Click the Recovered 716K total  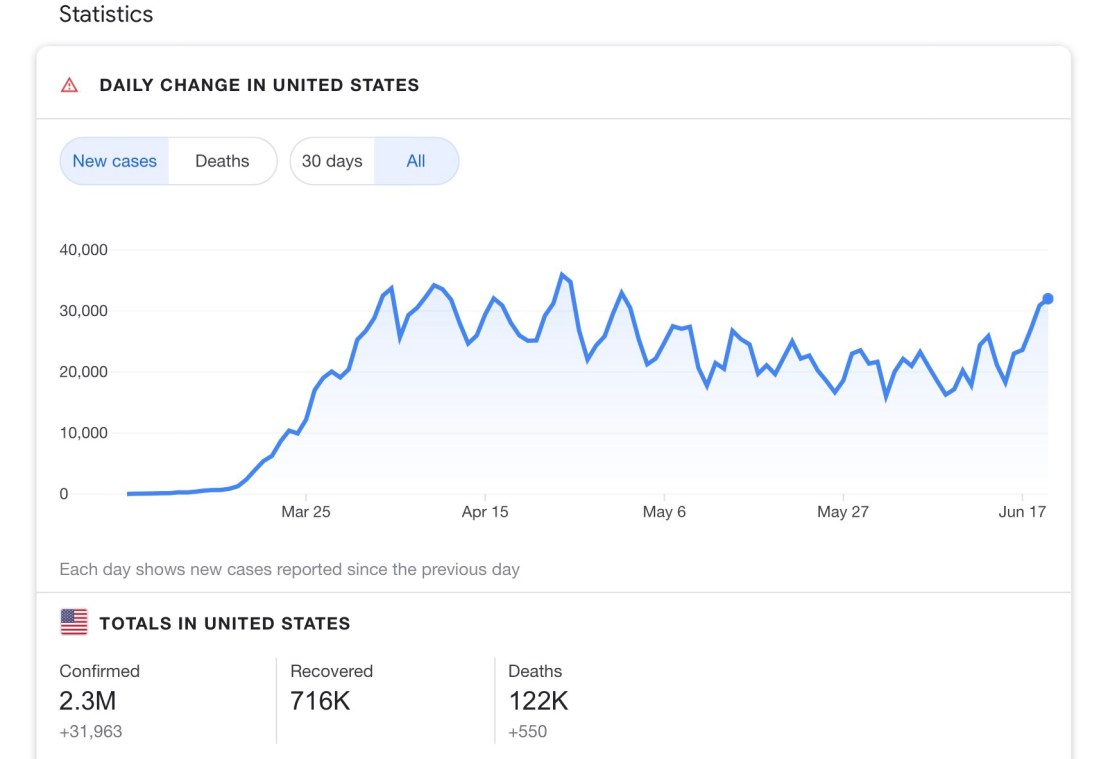click(x=320, y=701)
